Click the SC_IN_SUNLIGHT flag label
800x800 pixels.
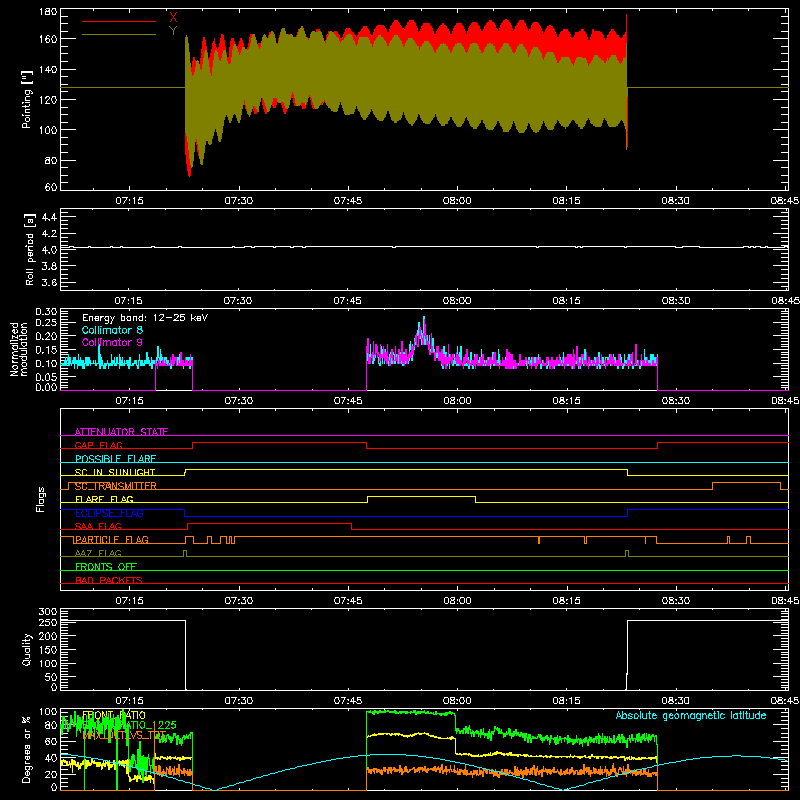click(115, 472)
